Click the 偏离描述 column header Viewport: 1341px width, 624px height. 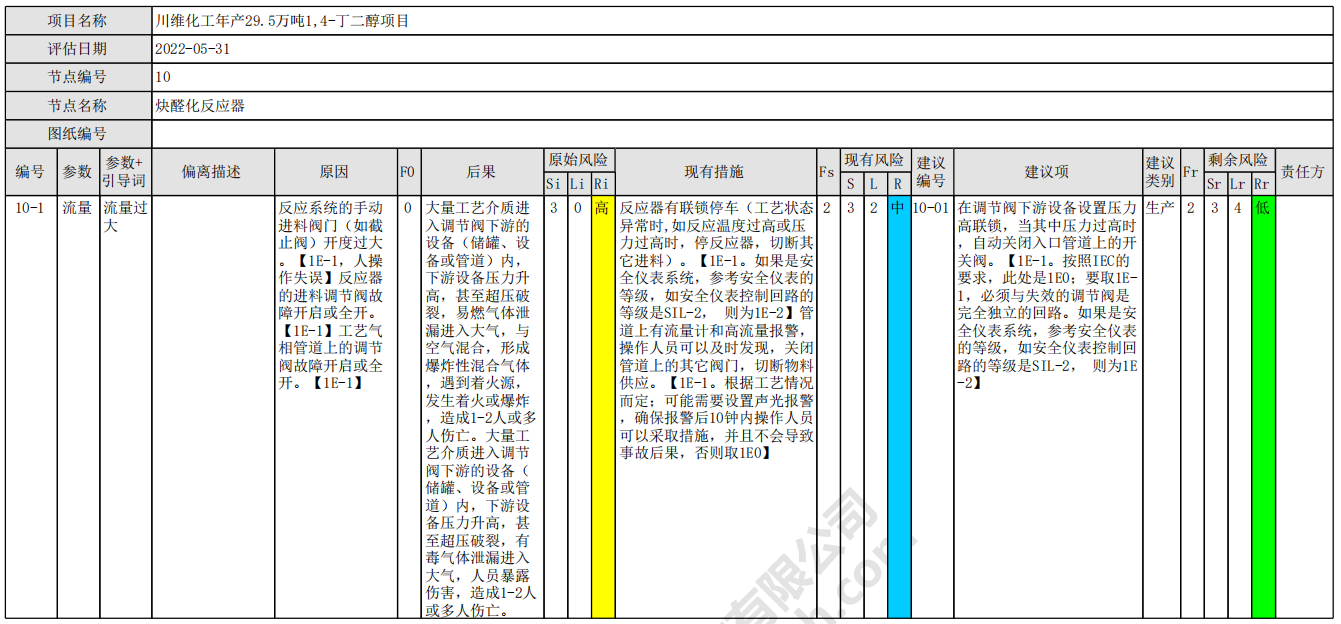click(213, 171)
